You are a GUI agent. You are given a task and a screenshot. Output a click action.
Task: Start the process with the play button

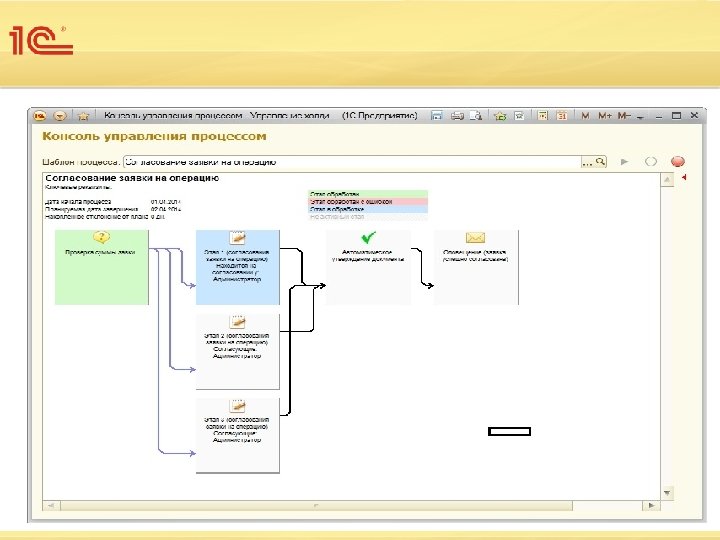[624, 162]
